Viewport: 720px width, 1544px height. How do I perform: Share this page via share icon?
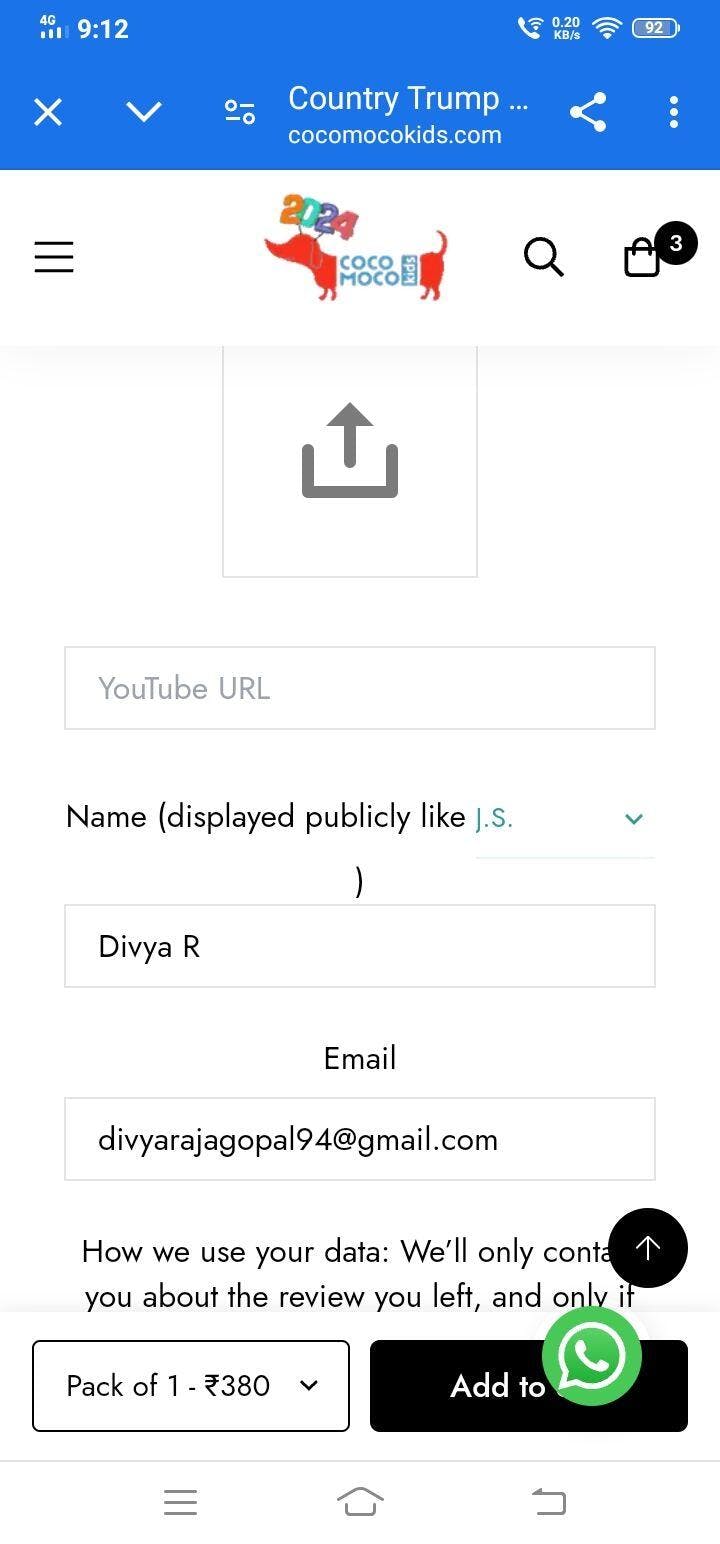click(588, 112)
